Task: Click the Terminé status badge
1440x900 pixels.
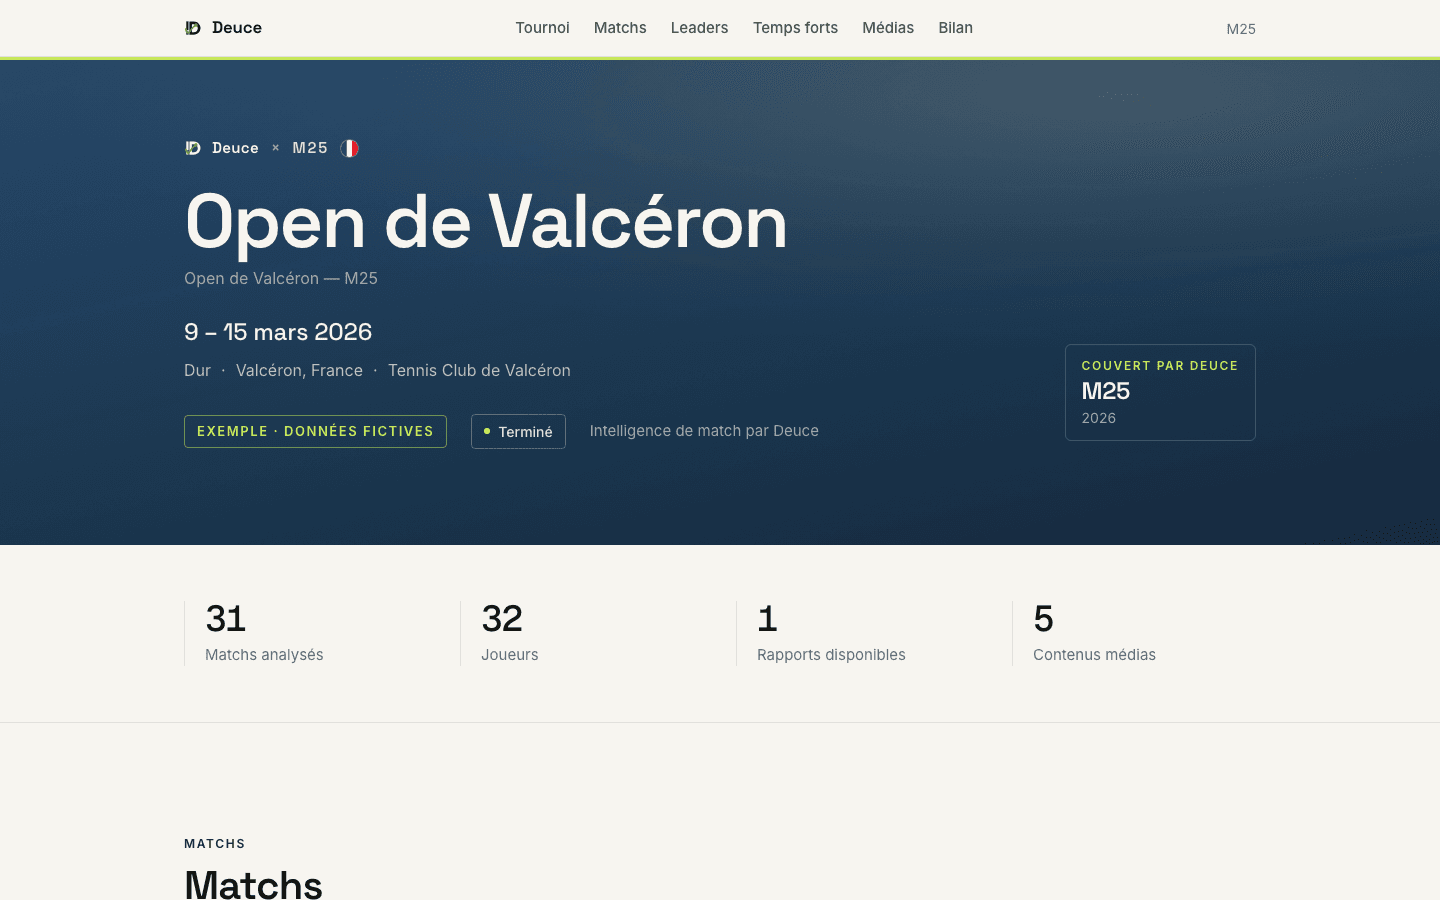Action: (518, 432)
